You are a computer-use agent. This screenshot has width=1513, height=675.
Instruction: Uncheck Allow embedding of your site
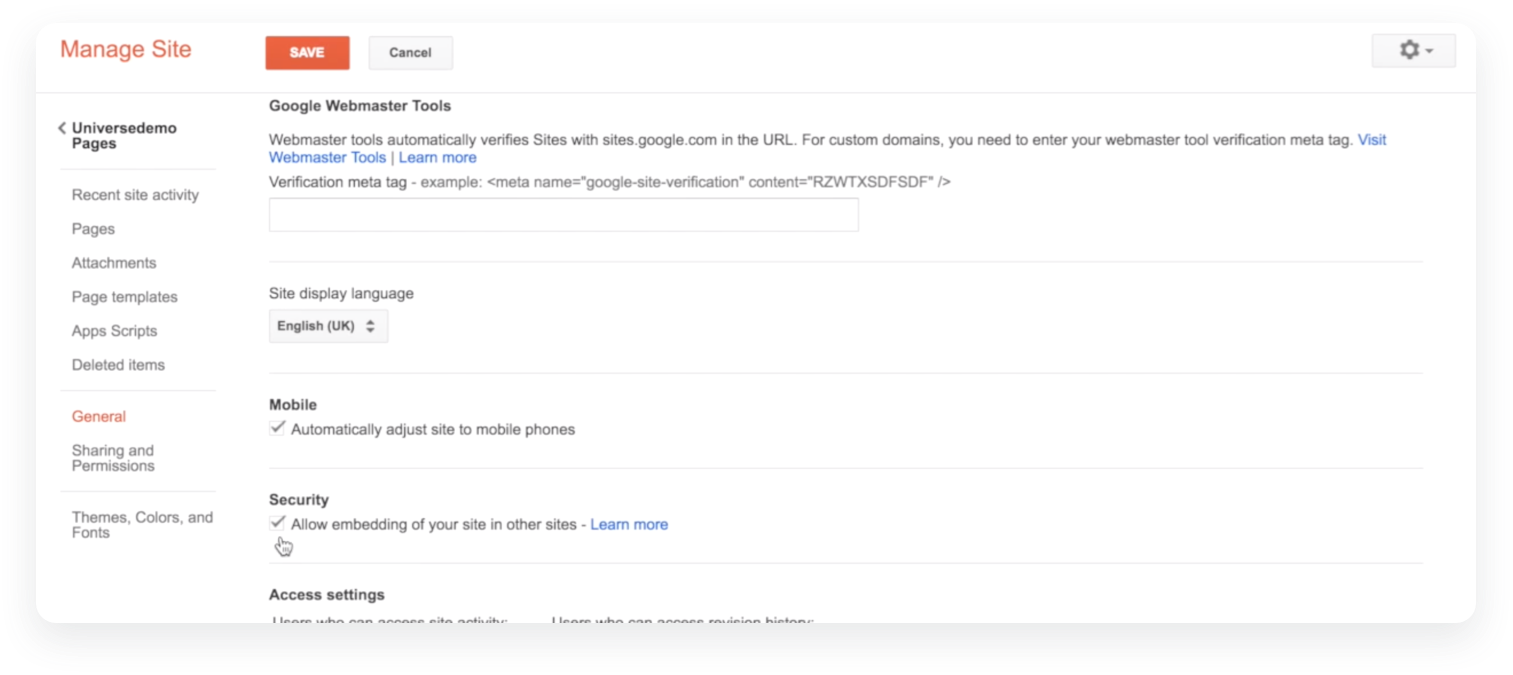point(278,524)
